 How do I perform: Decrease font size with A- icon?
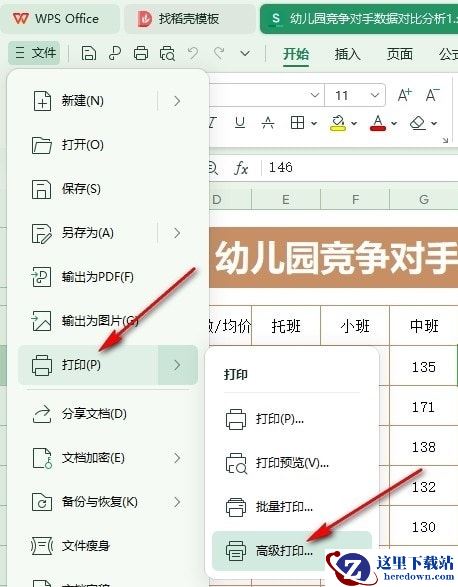click(x=433, y=95)
